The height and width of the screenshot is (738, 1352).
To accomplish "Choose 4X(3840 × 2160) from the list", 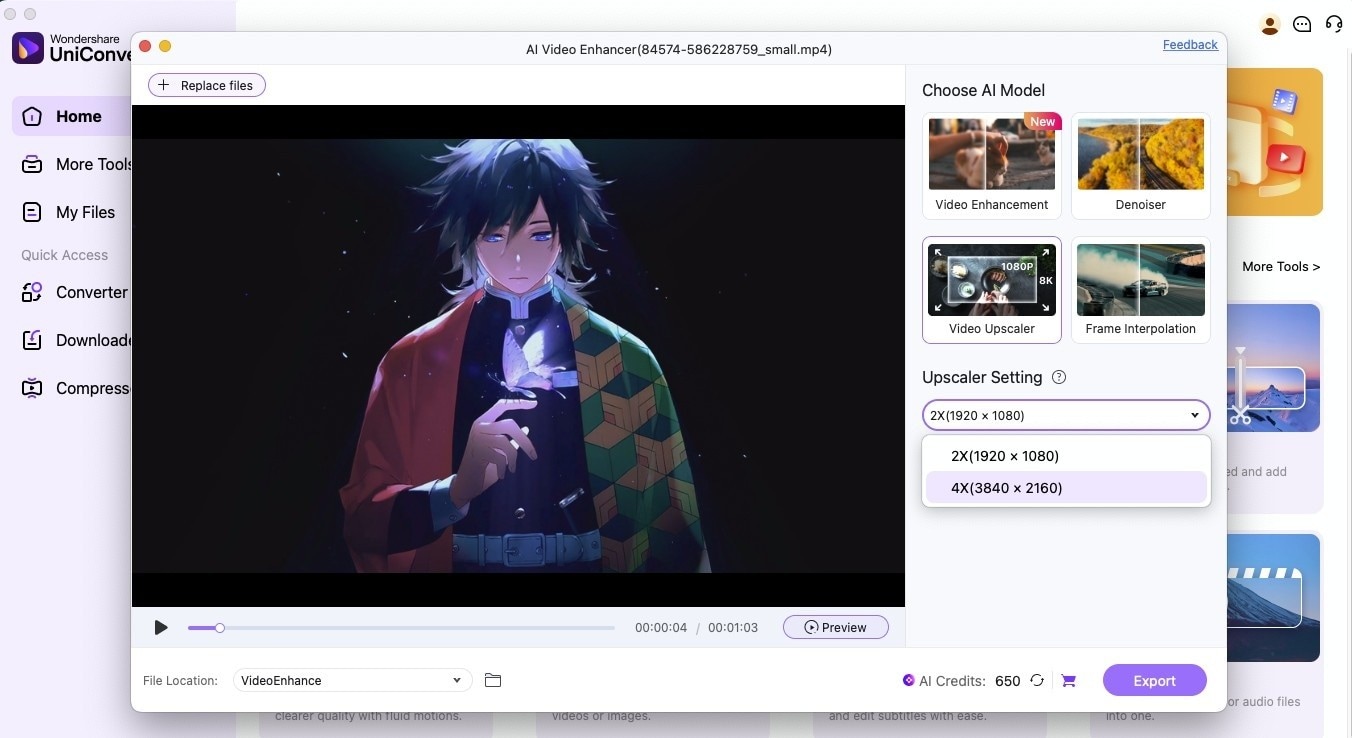I will click(x=1066, y=488).
